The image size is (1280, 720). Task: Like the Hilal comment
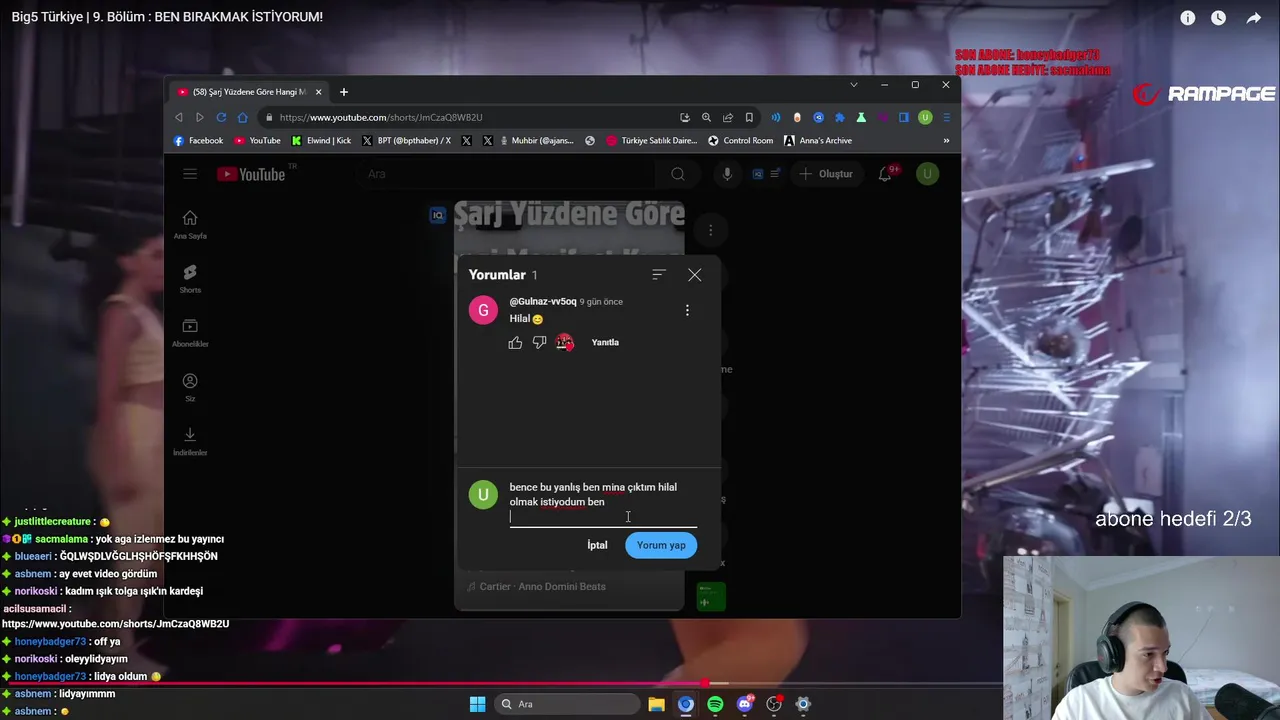(515, 343)
